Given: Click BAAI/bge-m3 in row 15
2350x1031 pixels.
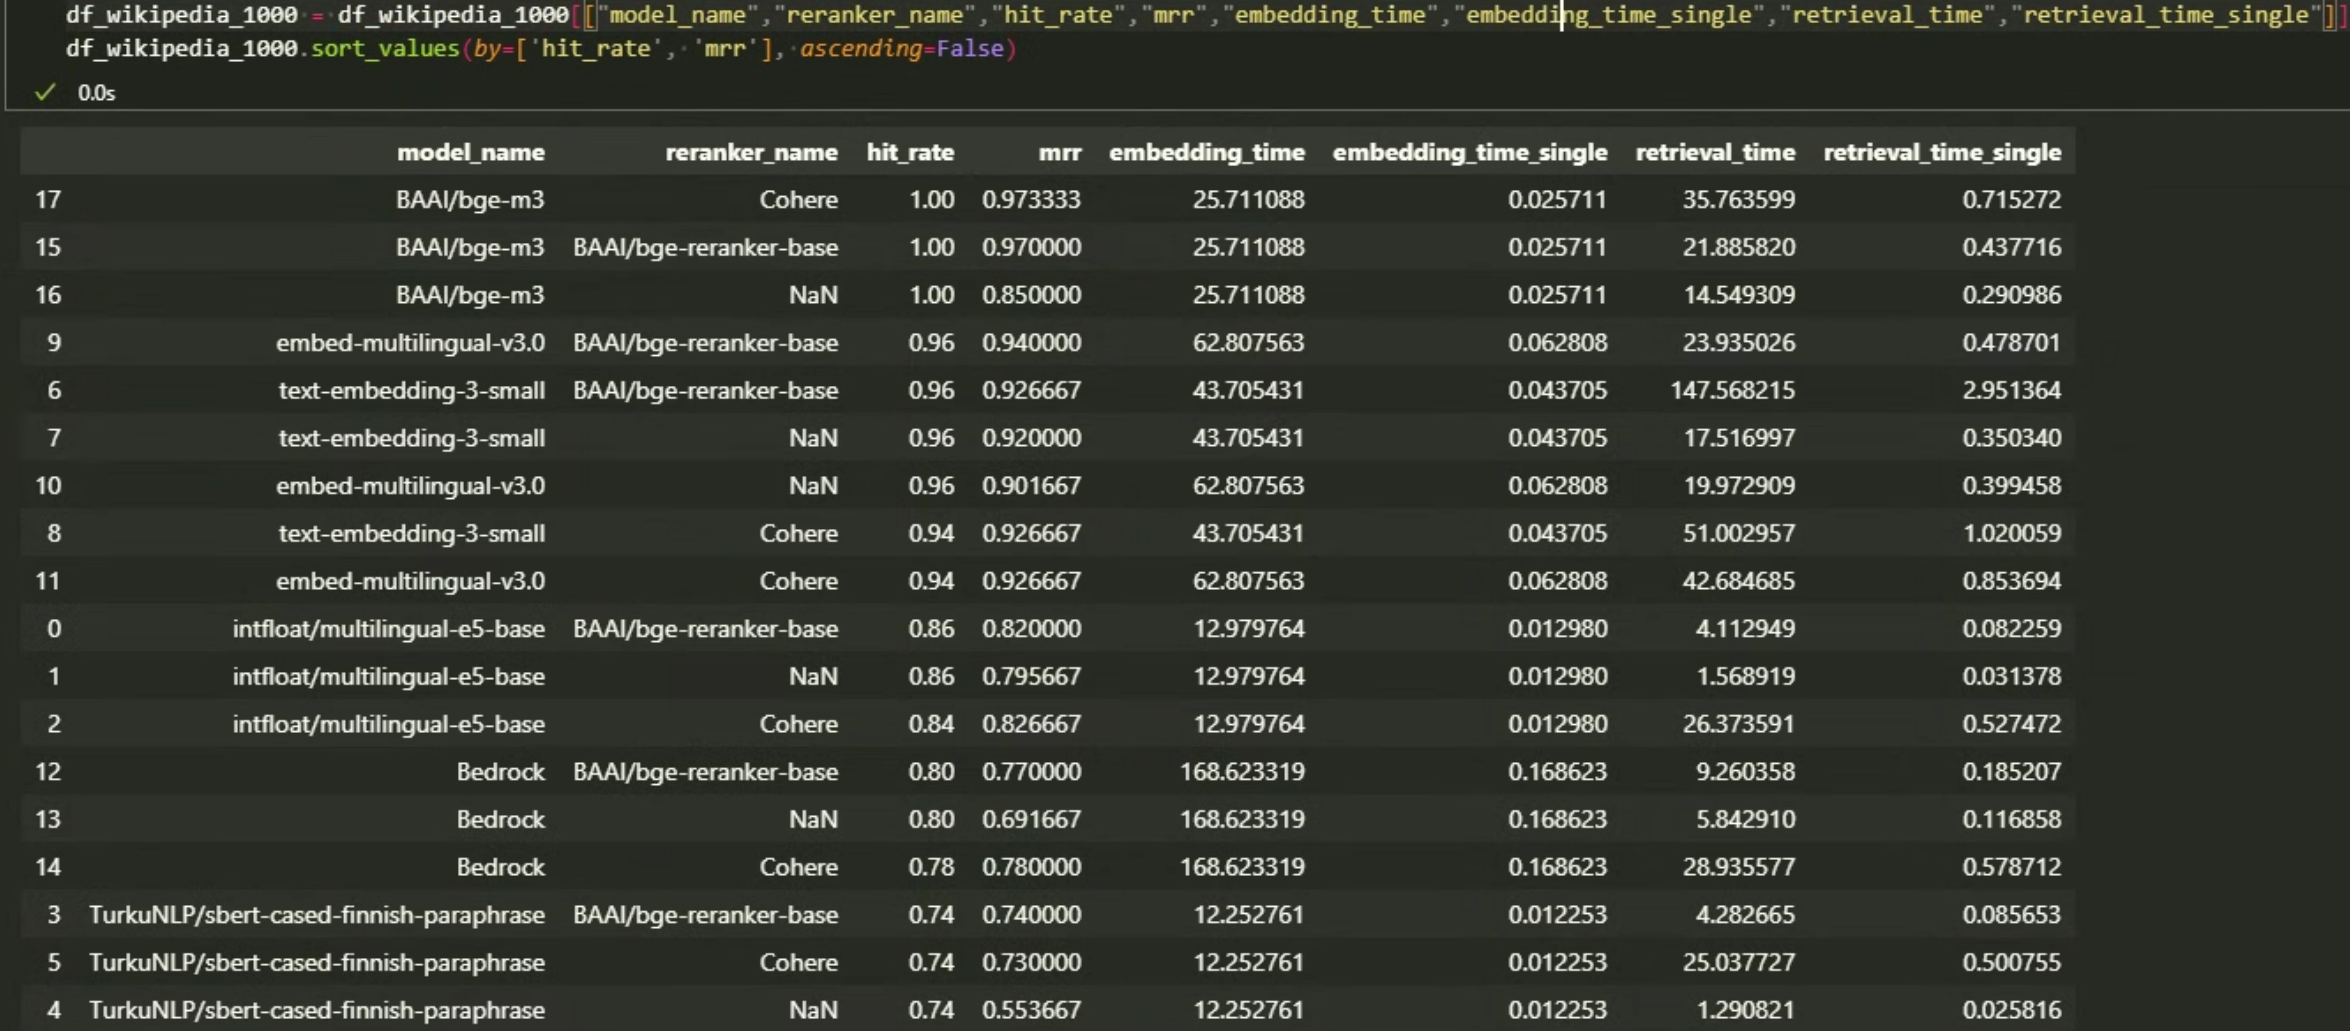Looking at the screenshot, I should coord(470,247).
